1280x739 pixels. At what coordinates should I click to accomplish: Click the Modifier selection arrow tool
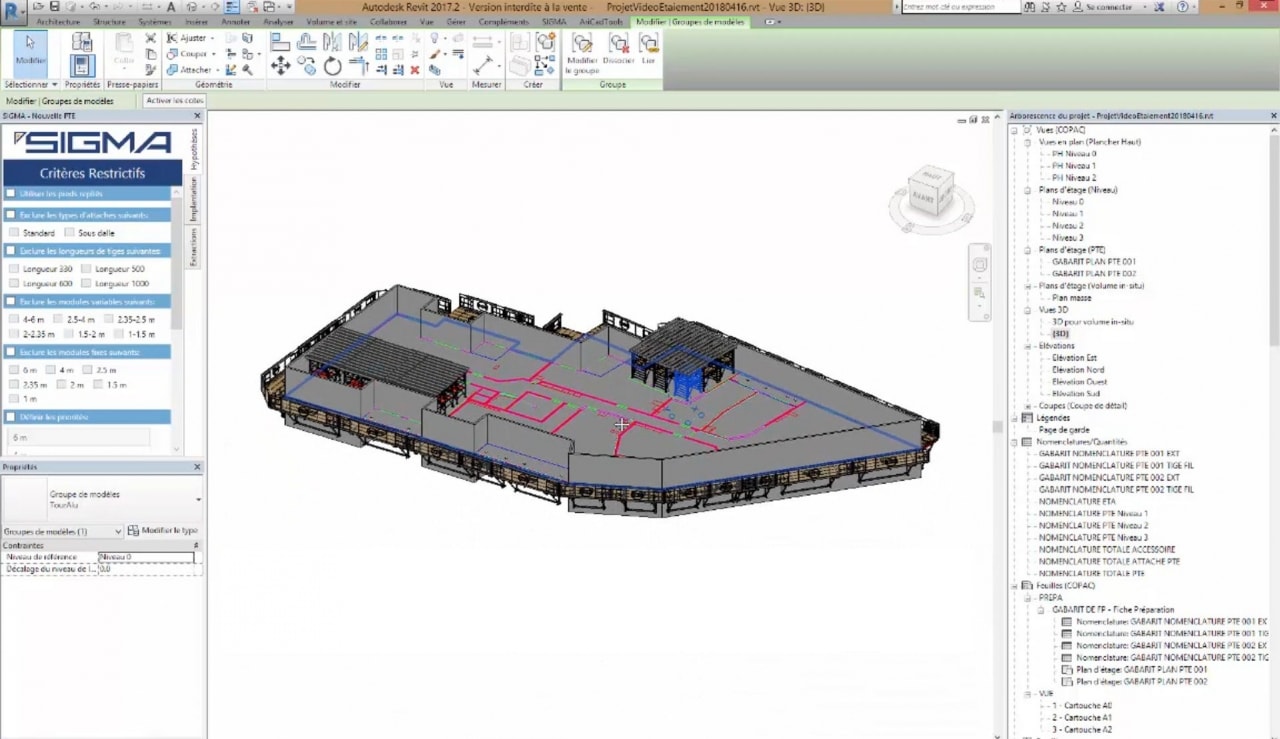point(30,49)
